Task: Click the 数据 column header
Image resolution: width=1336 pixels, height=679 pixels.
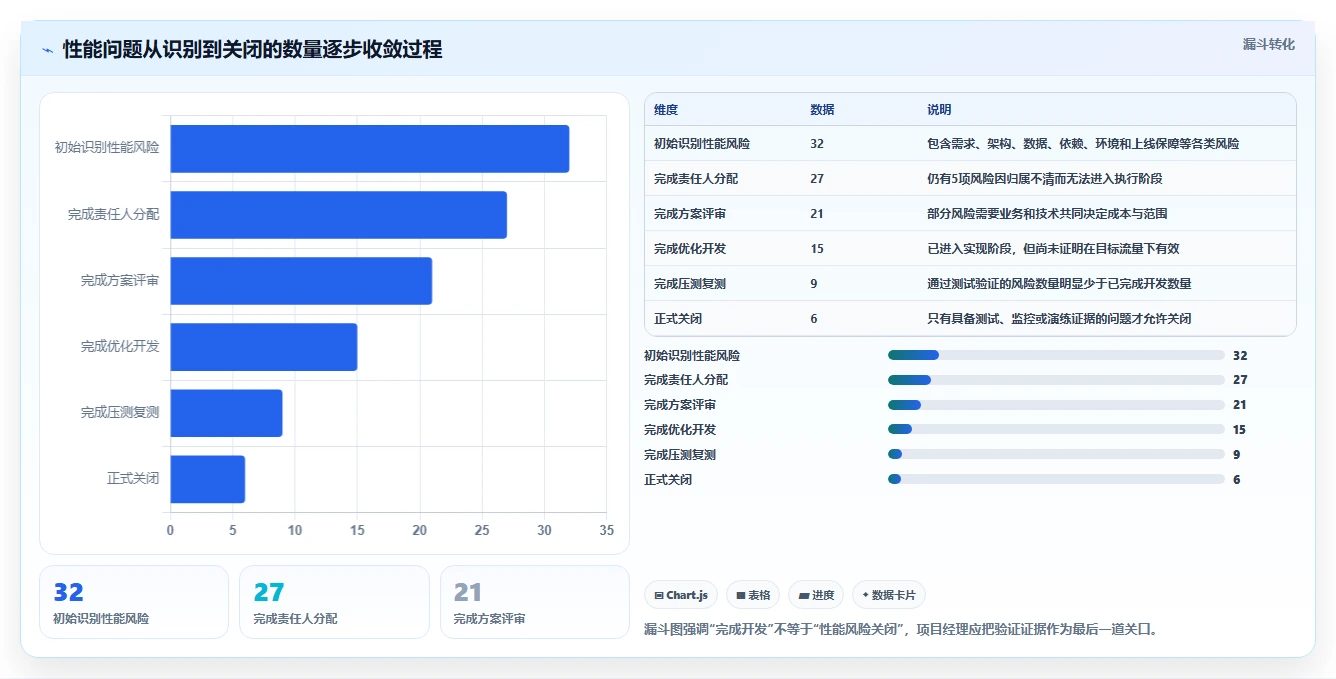Action: (x=822, y=110)
